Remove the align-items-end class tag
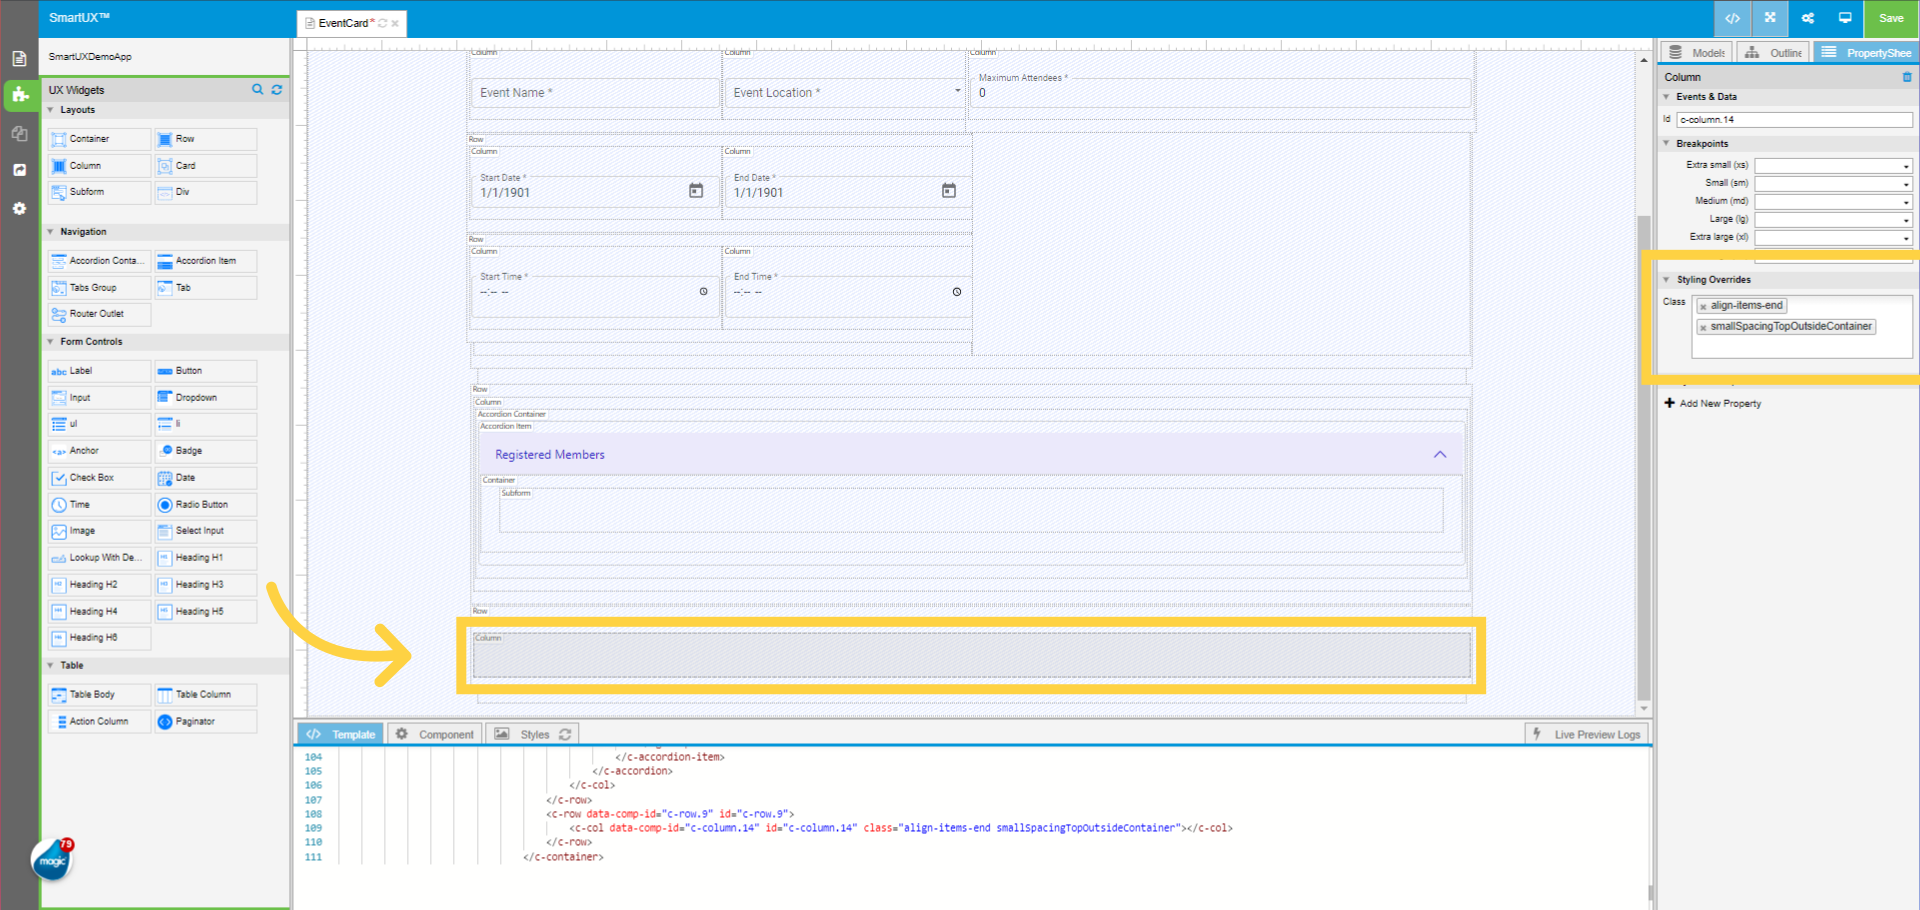This screenshot has height=910, width=1920. tap(1703, 307)
